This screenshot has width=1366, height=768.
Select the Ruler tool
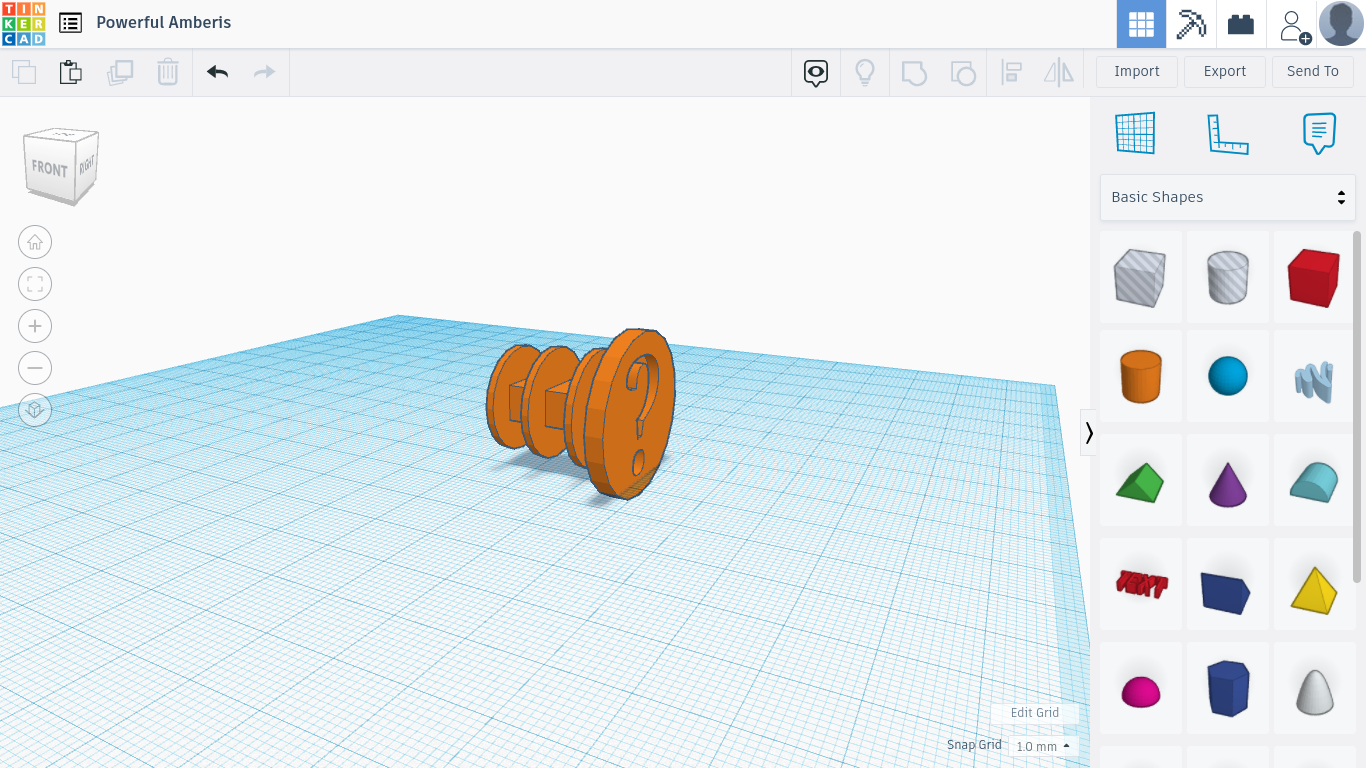pos(1228,134)
